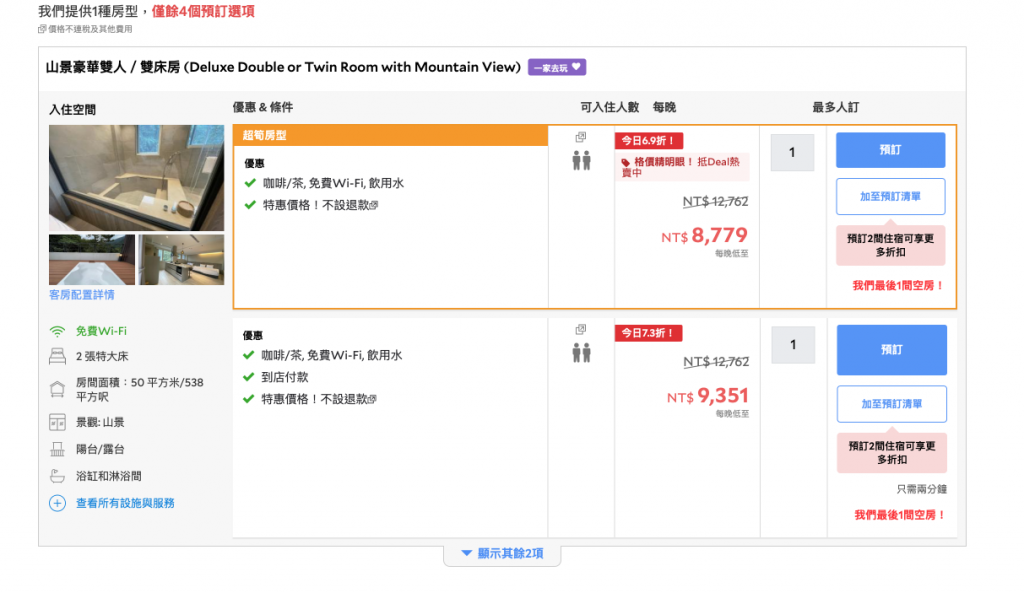Open 客房配置詳情 link
This screenshot has width=1024, height=593.
[x=82, y=295]
